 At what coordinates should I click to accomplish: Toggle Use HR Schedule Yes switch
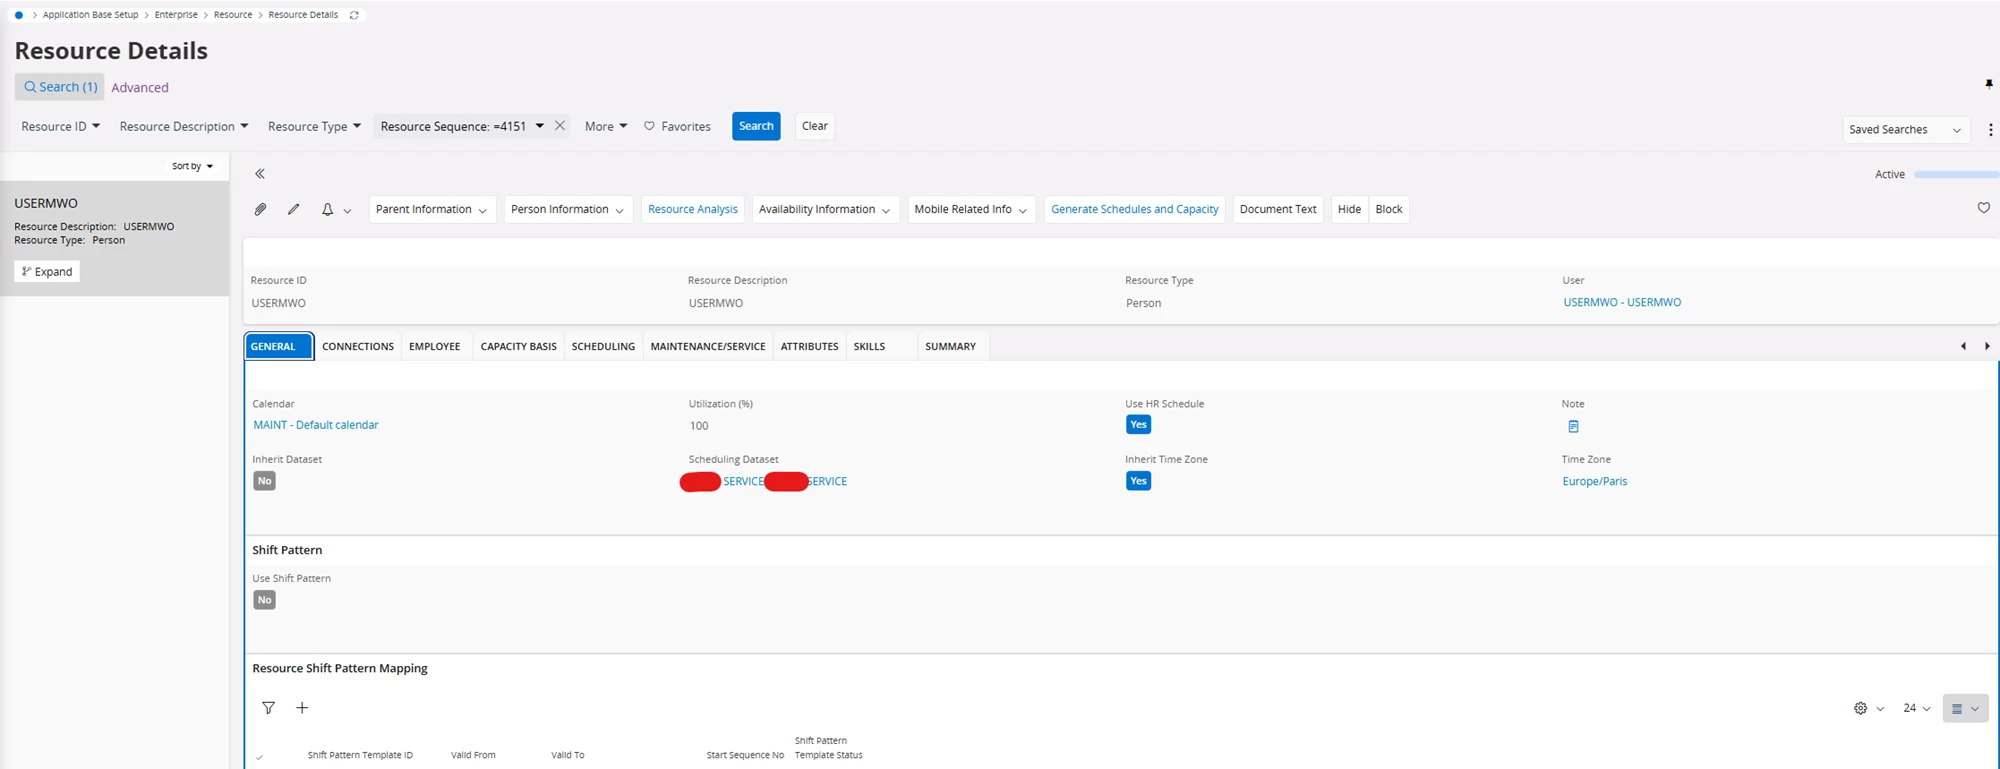tap(1138, 425)
